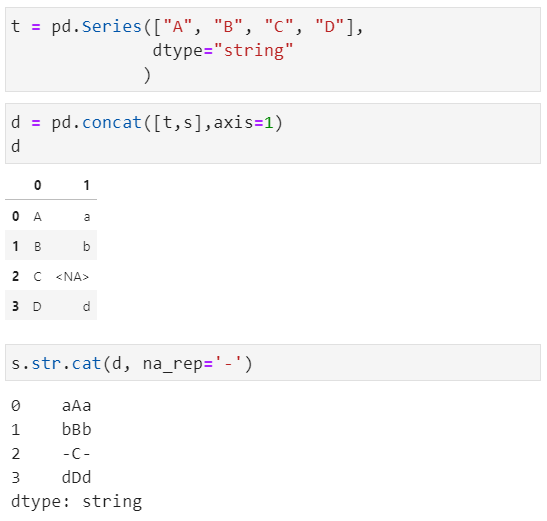
Task: Click row index 3 of the dataframe
Action: pyautogui.click(x=15, y=306)
